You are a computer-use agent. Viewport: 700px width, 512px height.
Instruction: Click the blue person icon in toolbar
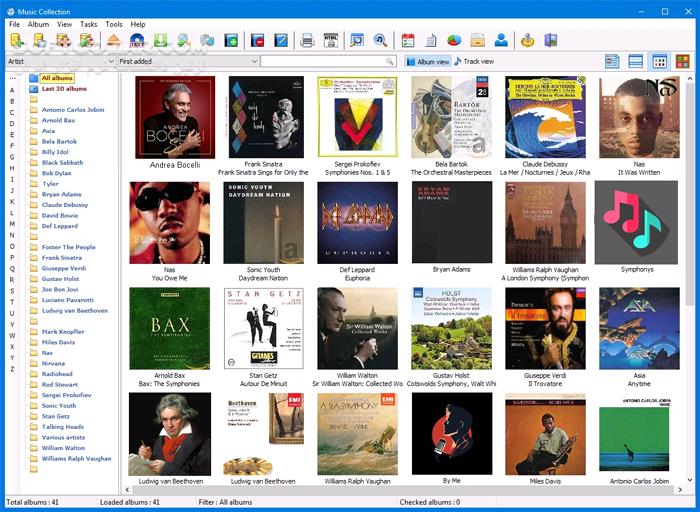[500, 40]
